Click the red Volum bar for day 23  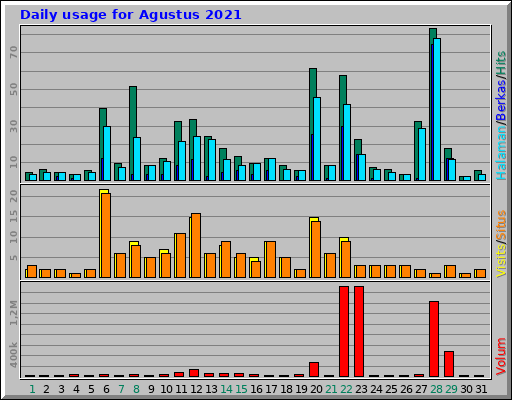point(359,331)
